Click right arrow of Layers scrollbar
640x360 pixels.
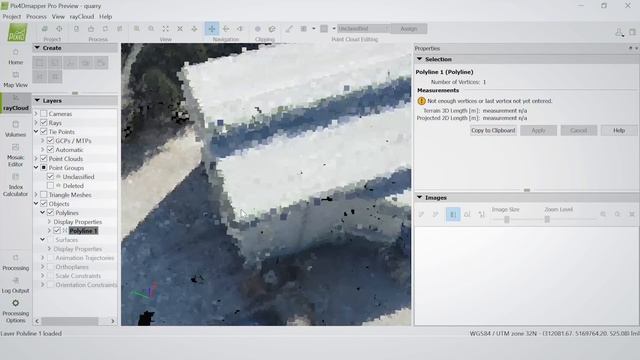pyautogui.click(x=113, y=321)
